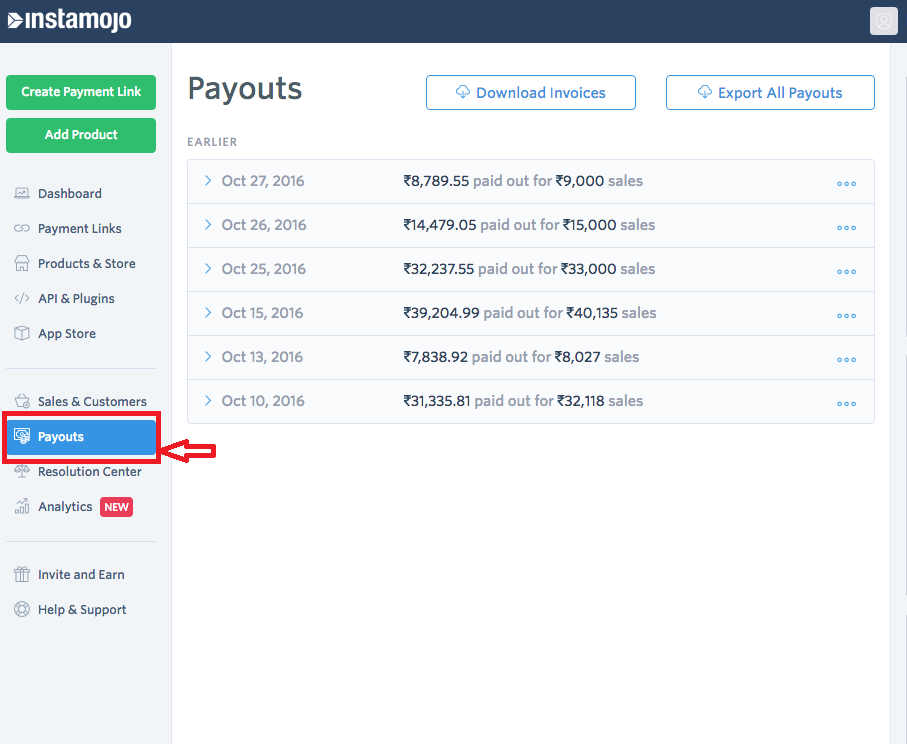Click the 'Oct 26, 2016' date text
Viewport: 907px width, 744px height.
pos(264,224)
